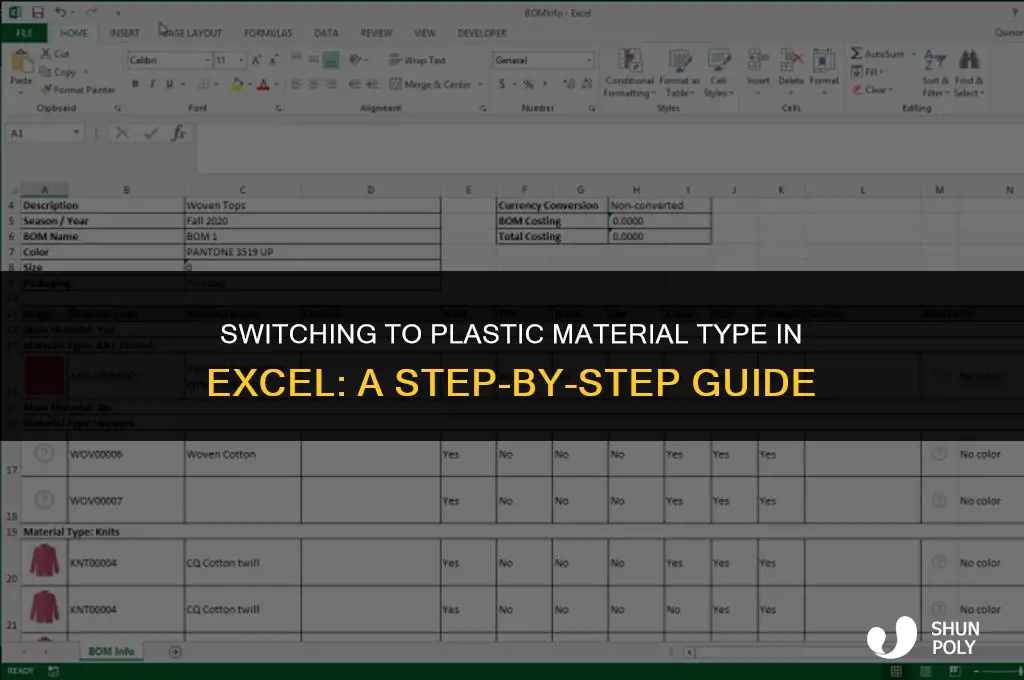The height and width of the screenshot is (680, 1024).
Task: Click the Format cells button
Action: [x=824, y=71]
